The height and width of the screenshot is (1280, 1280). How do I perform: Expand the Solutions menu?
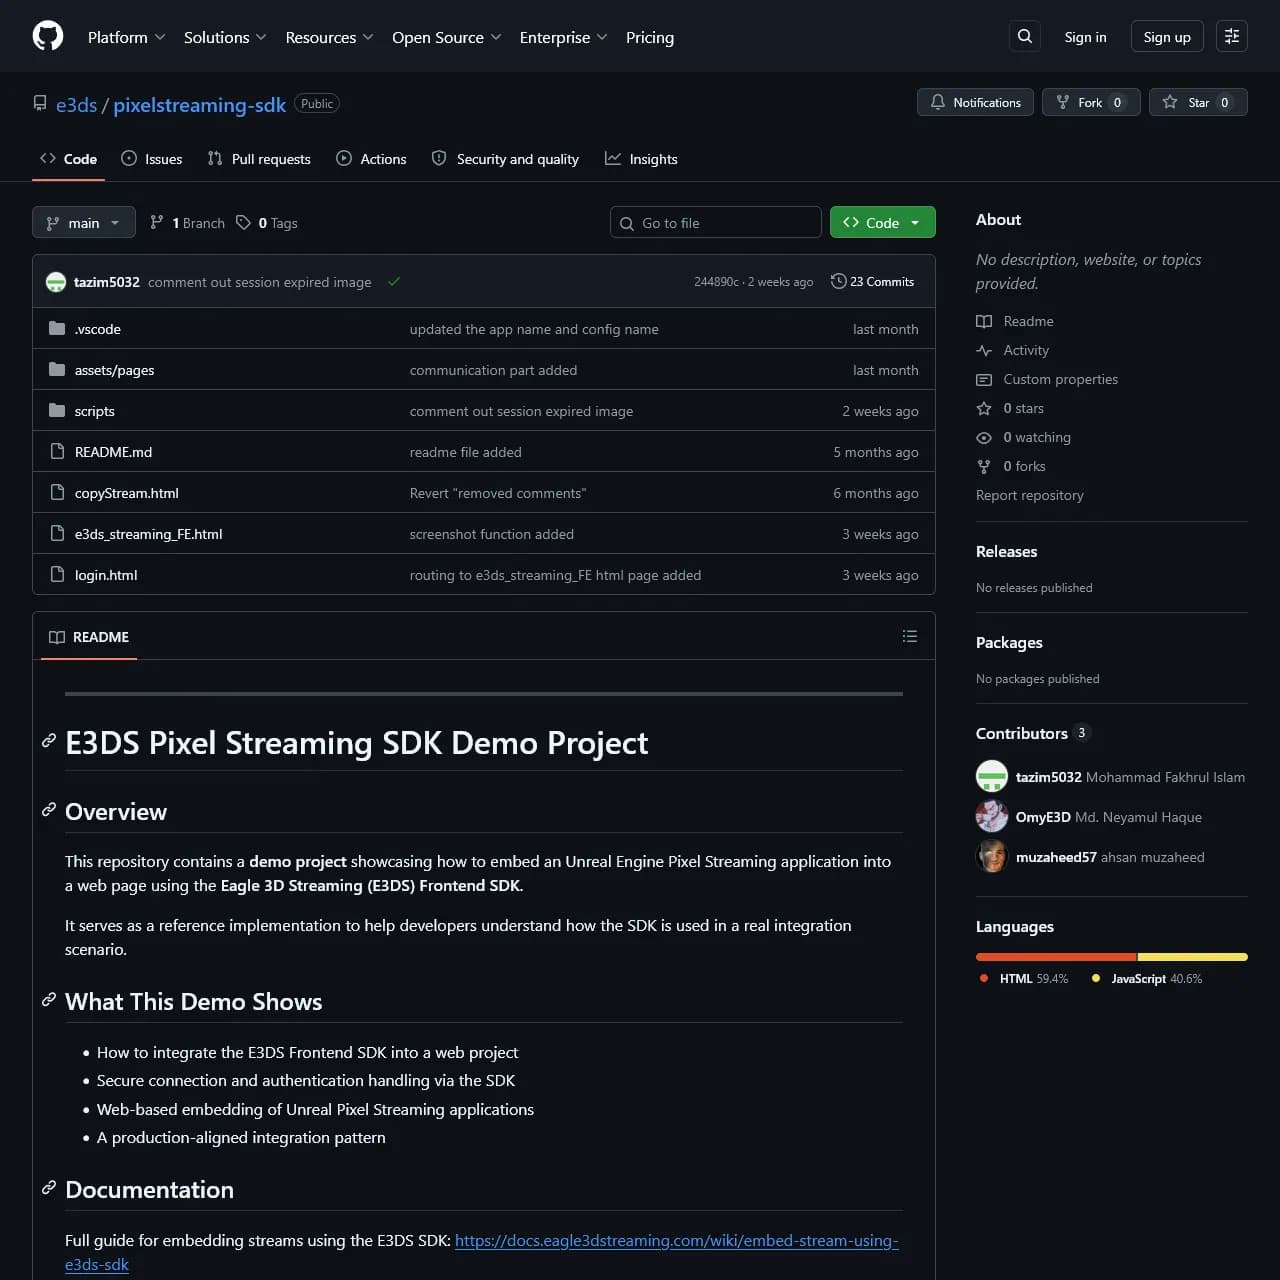point(225,37)
